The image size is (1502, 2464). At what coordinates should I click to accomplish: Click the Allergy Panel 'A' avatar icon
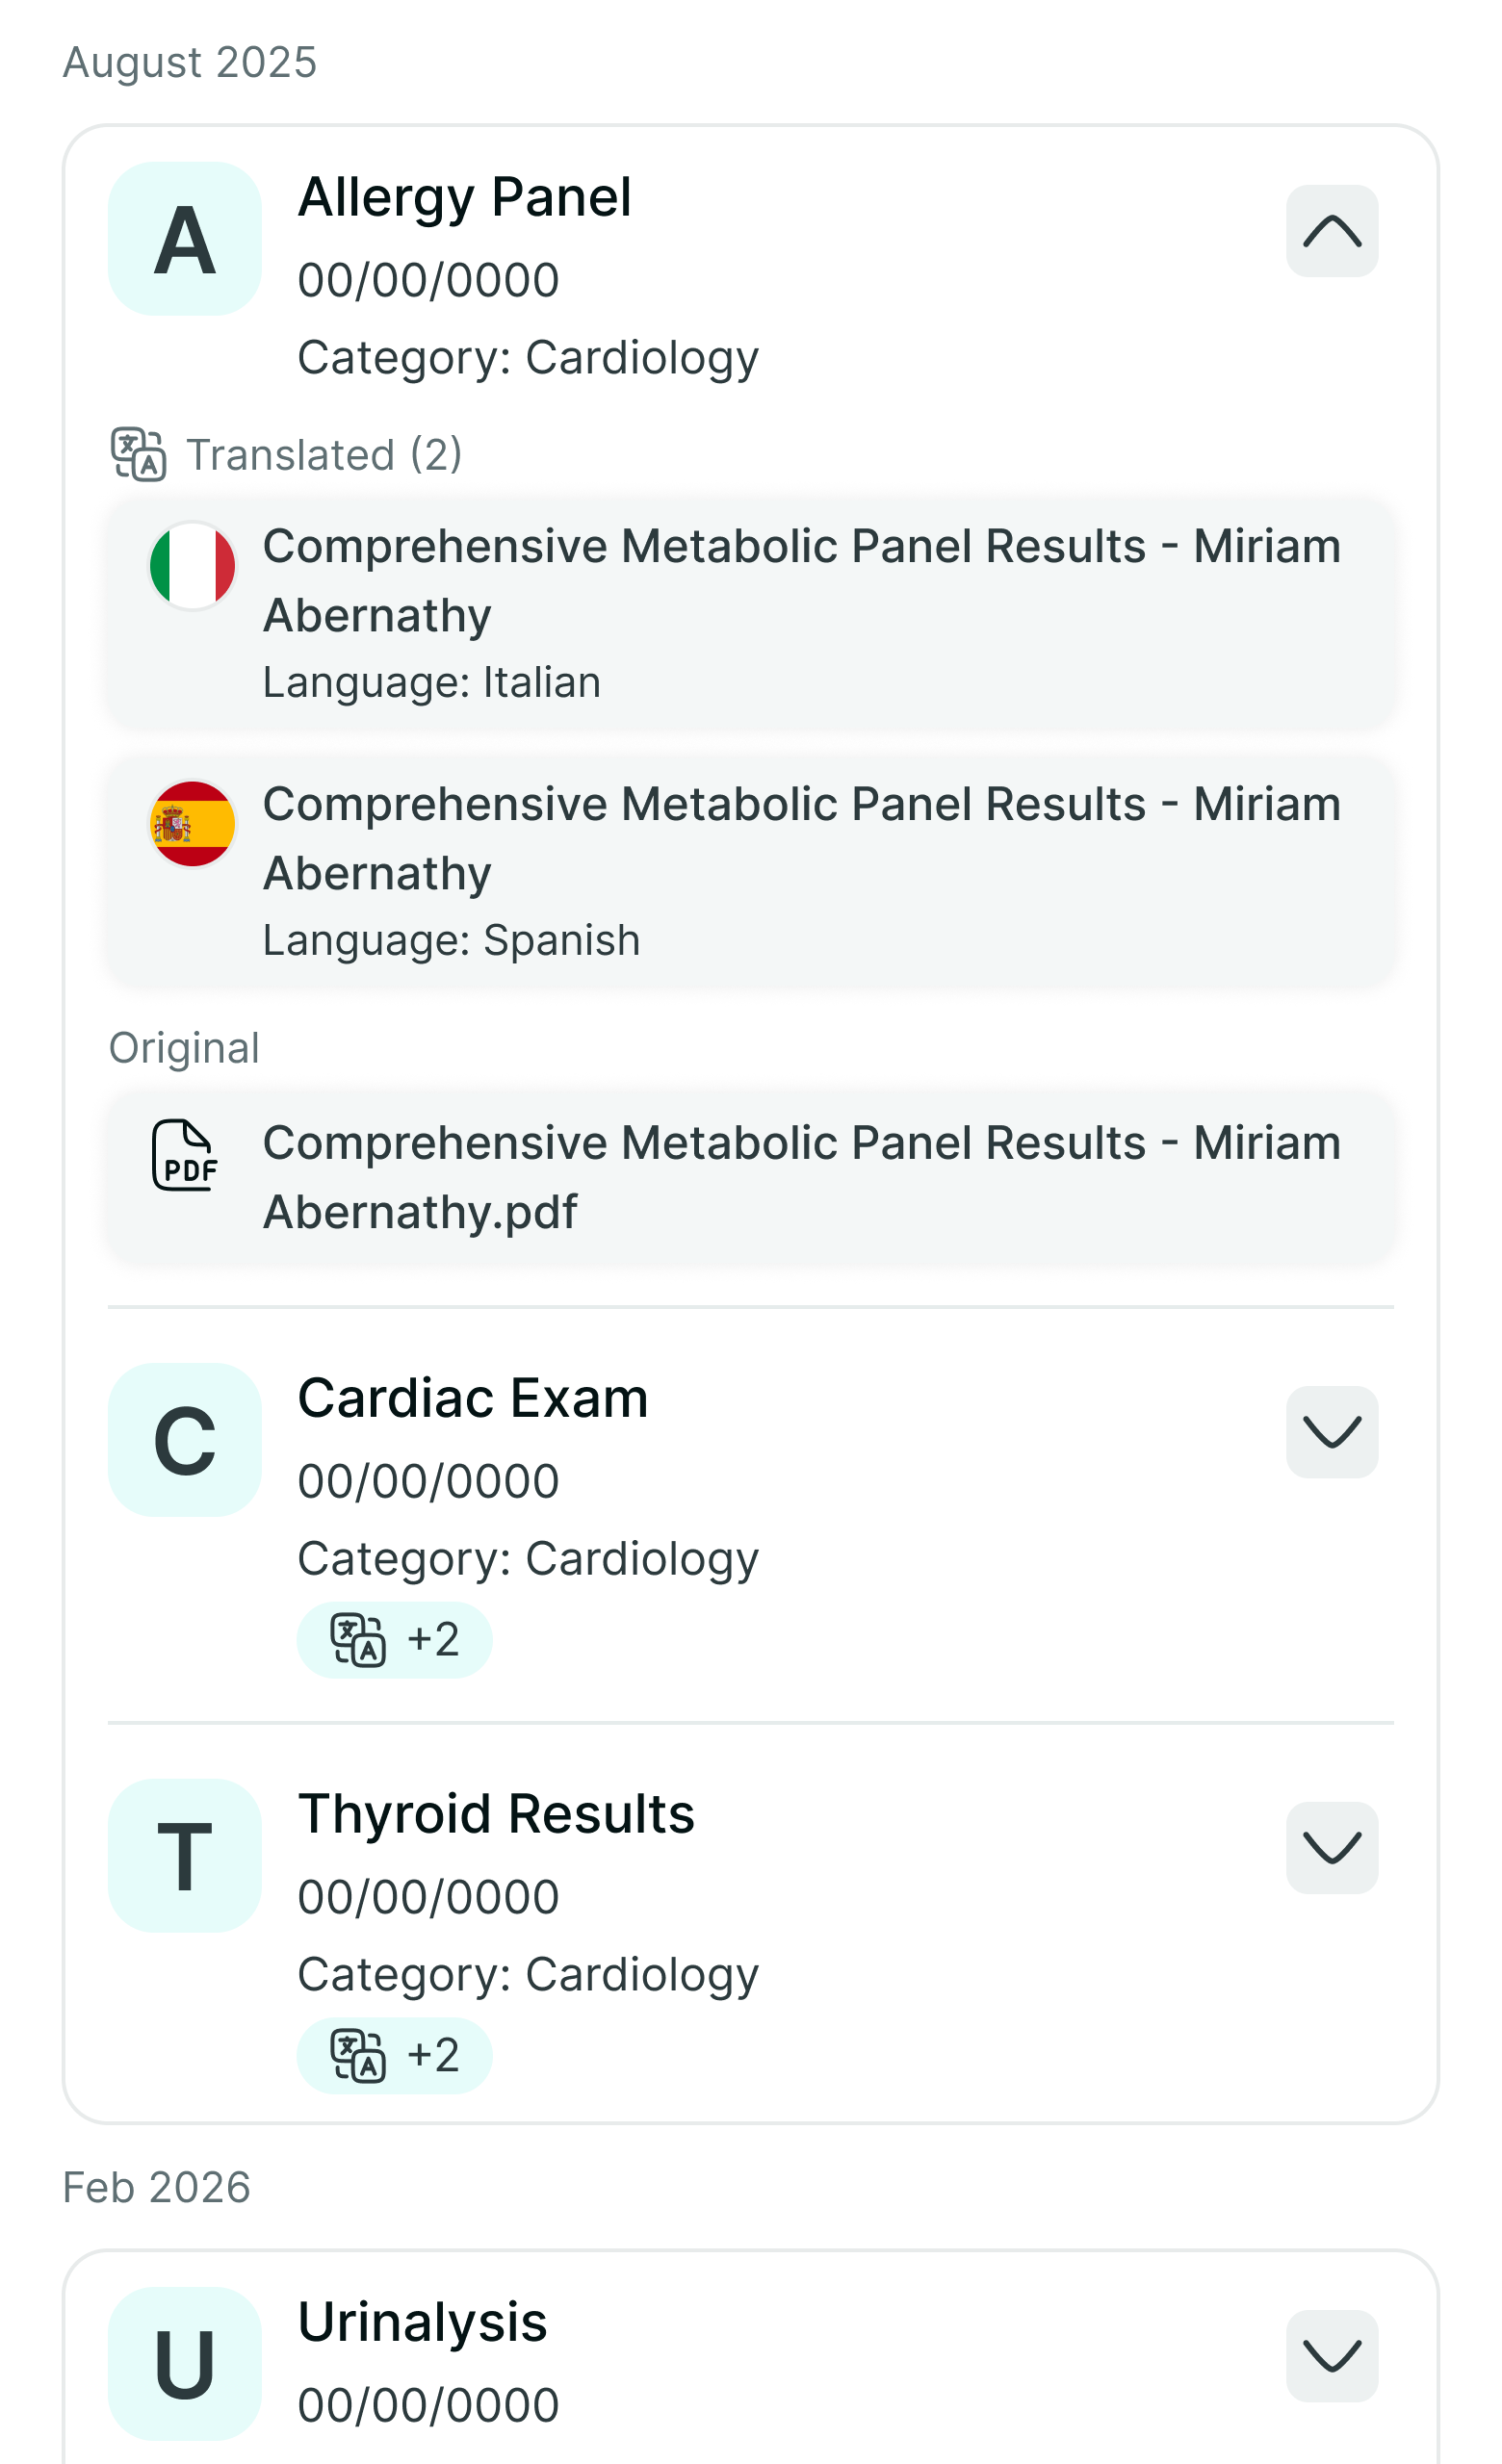tap(185, 239)
